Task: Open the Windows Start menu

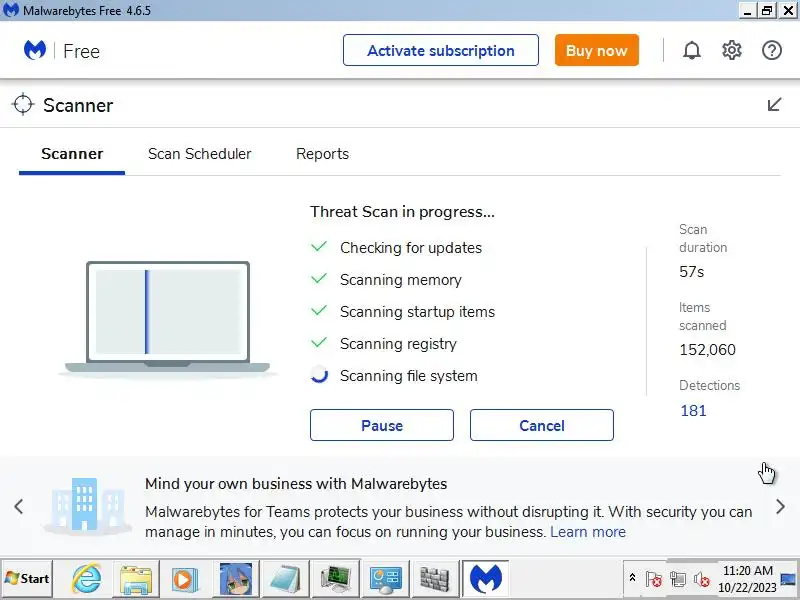Action: (27, 579)
